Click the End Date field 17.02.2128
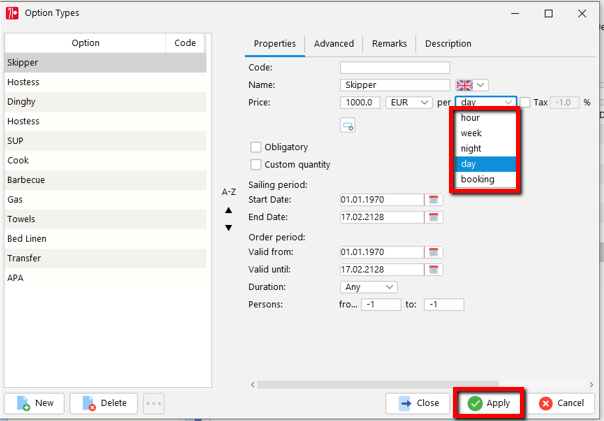The height and width of the screenshot is (421, 604). tap(382, 217)
